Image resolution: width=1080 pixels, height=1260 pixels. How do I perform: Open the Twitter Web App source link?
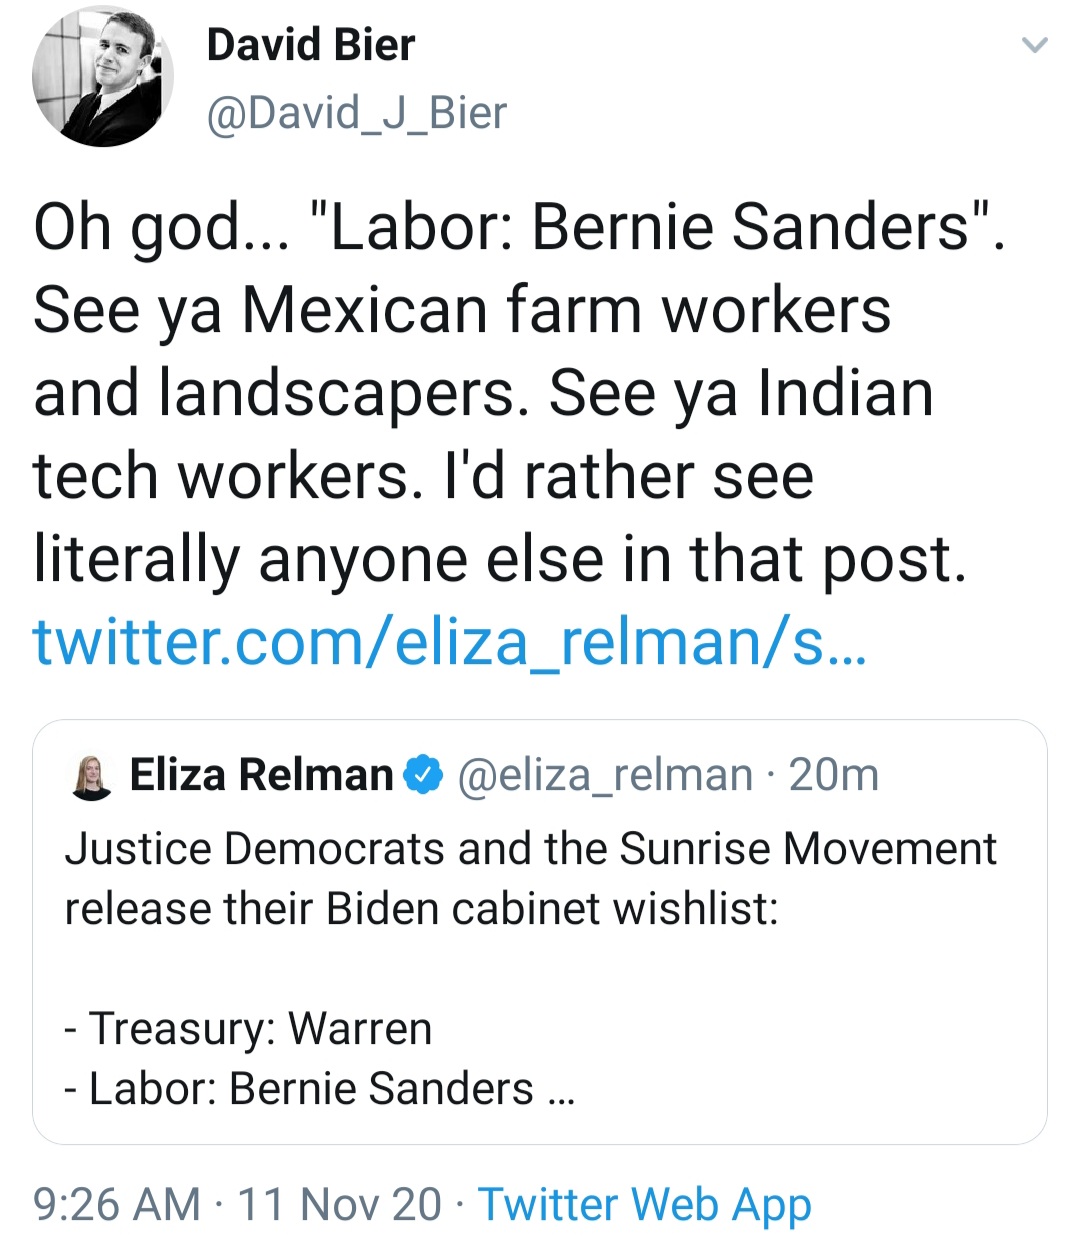pos(644,1204)
